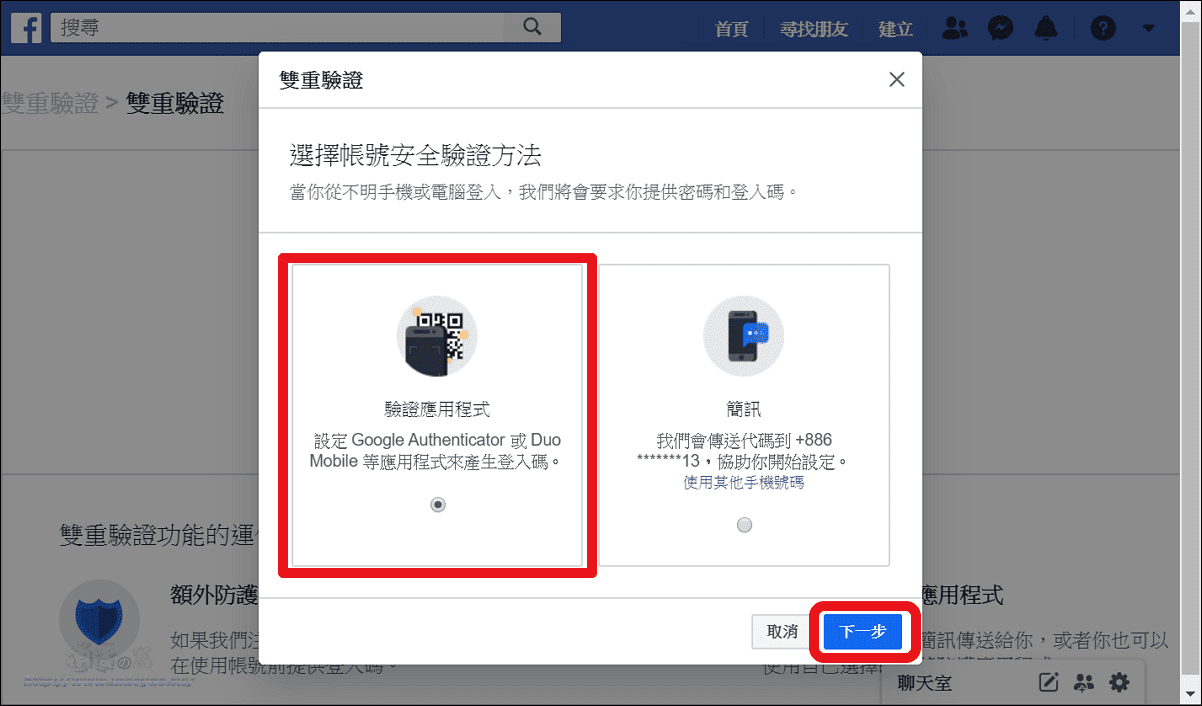Open friend requests icon in top bar
Screen dimensions: 1202x706
click(955, 28)
